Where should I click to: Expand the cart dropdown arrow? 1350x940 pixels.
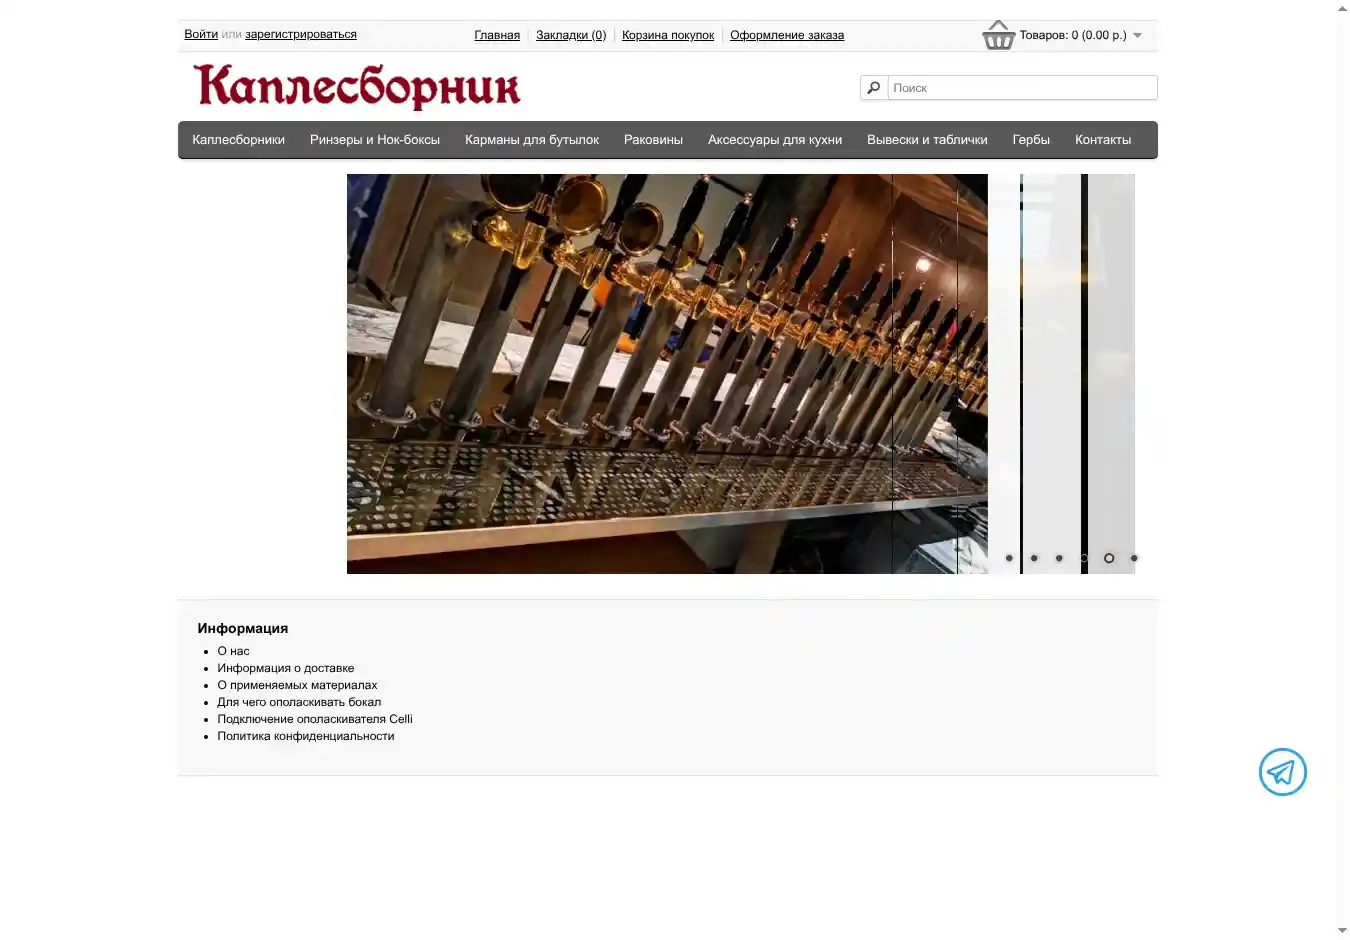click(1137, 36)
